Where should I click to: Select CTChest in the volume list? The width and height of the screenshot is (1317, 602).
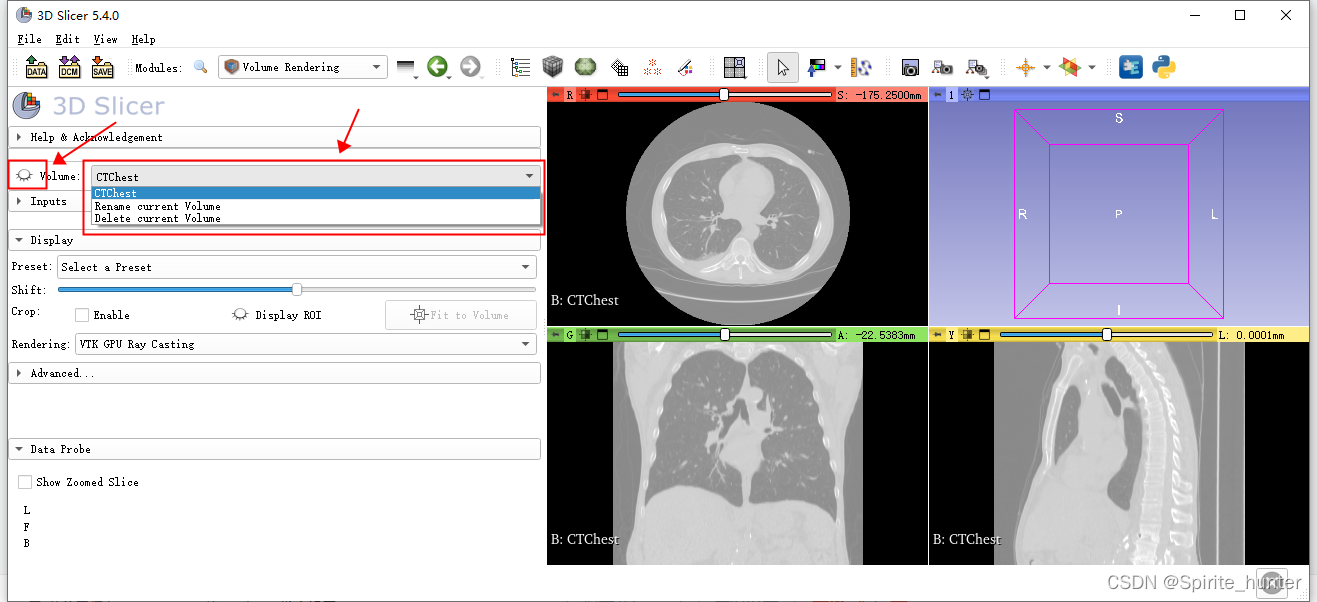(x=316, y=193)
